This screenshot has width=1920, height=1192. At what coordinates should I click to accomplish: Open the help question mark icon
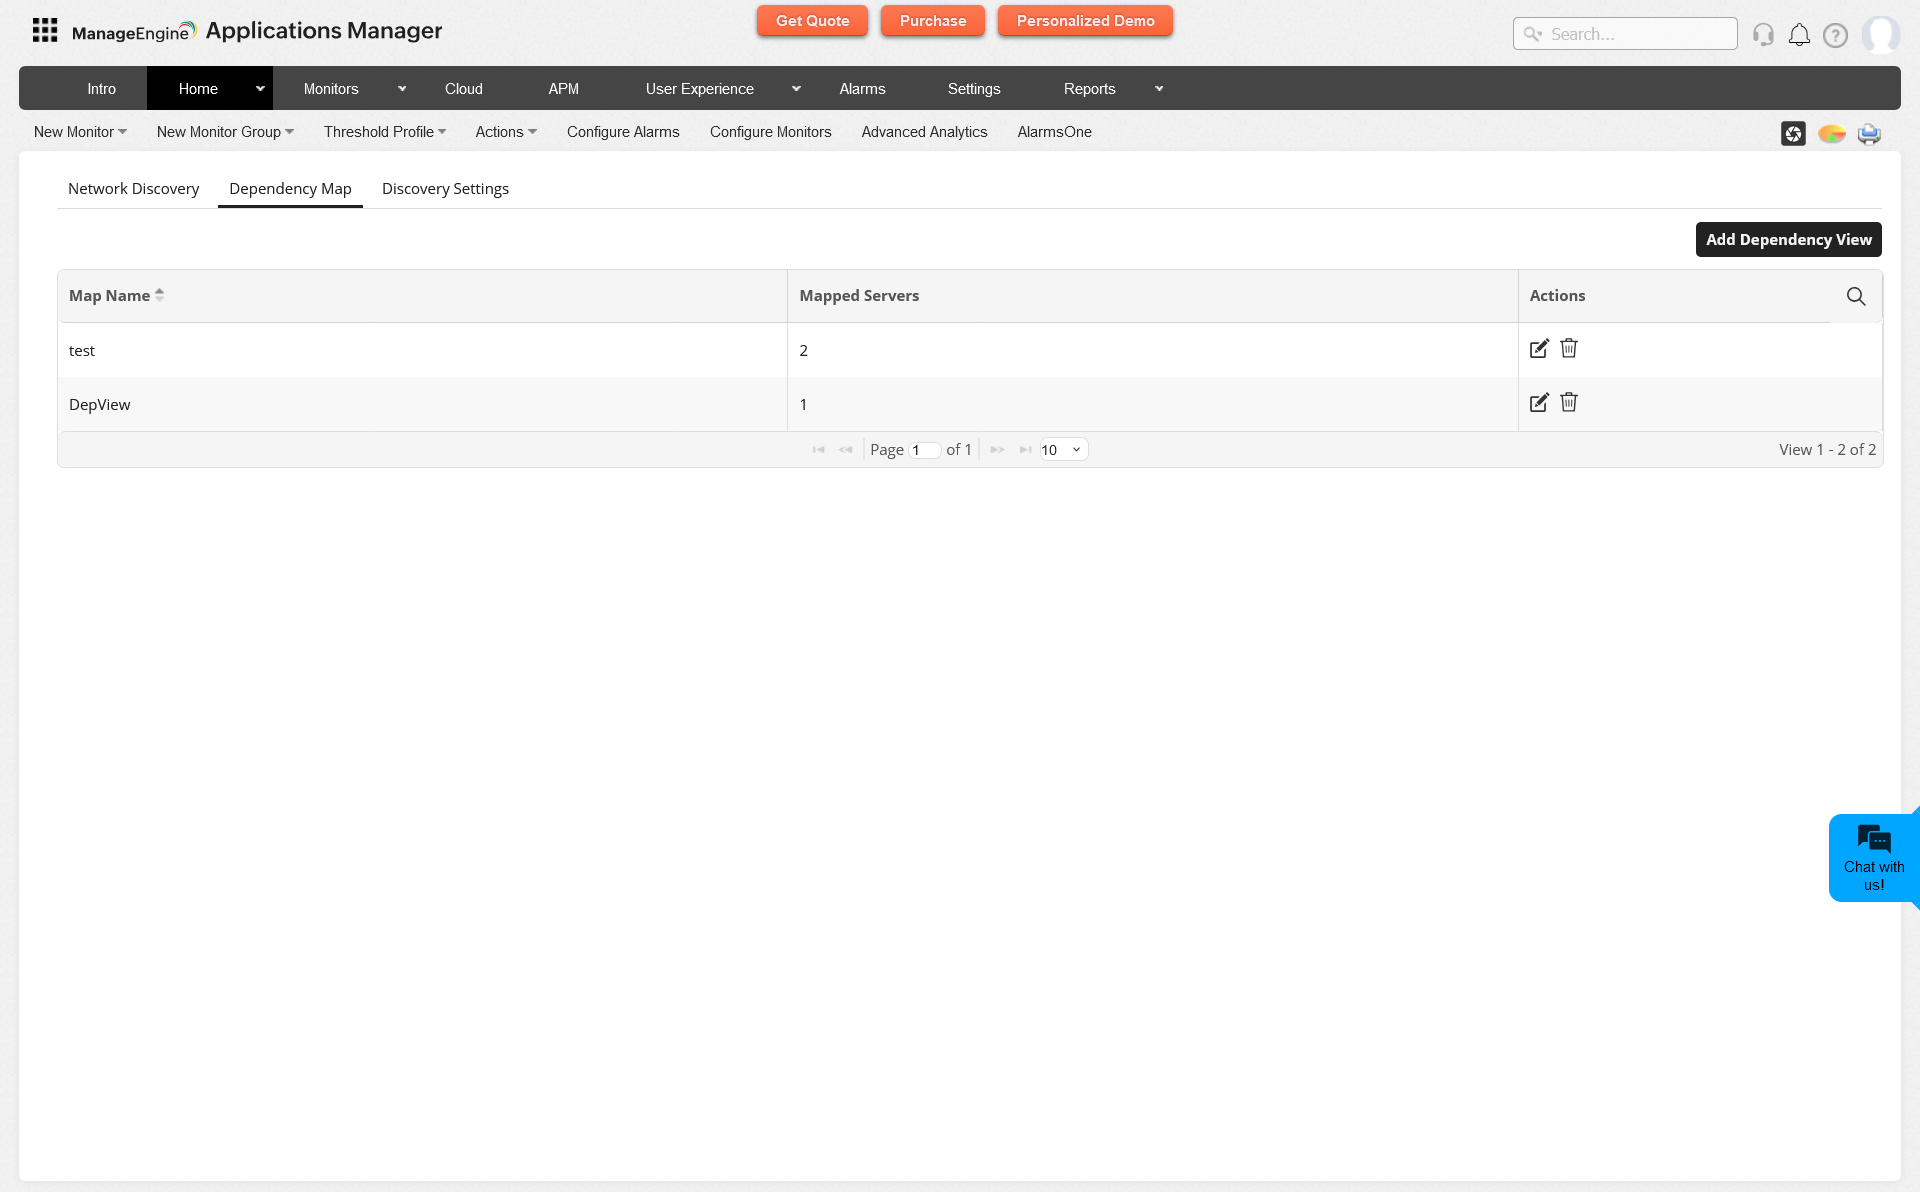click(x=1835, y=34)
